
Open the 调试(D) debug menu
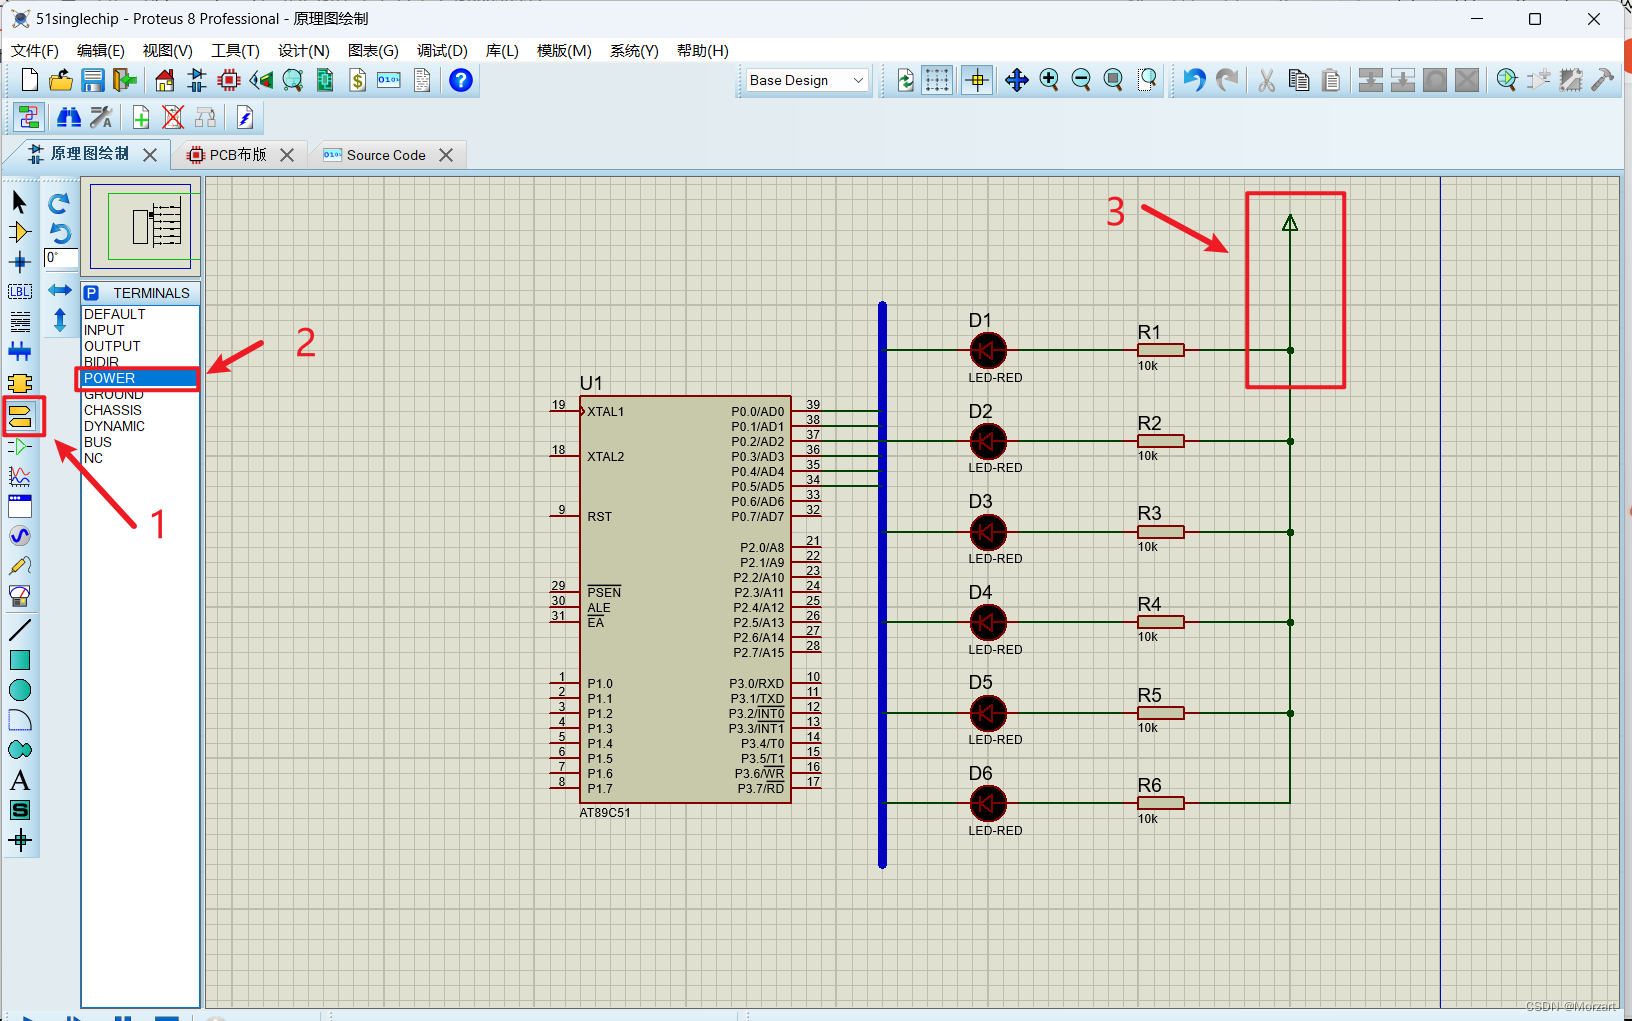tap(442, 50)
